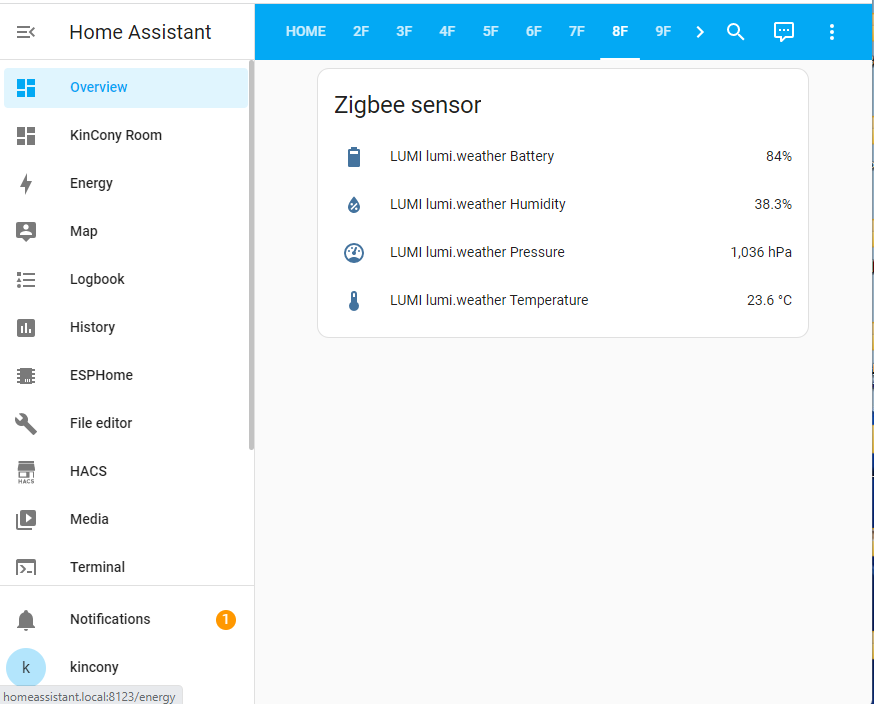Switch to the 2F tab
874x704 pixels.
[x=361, y=31]
